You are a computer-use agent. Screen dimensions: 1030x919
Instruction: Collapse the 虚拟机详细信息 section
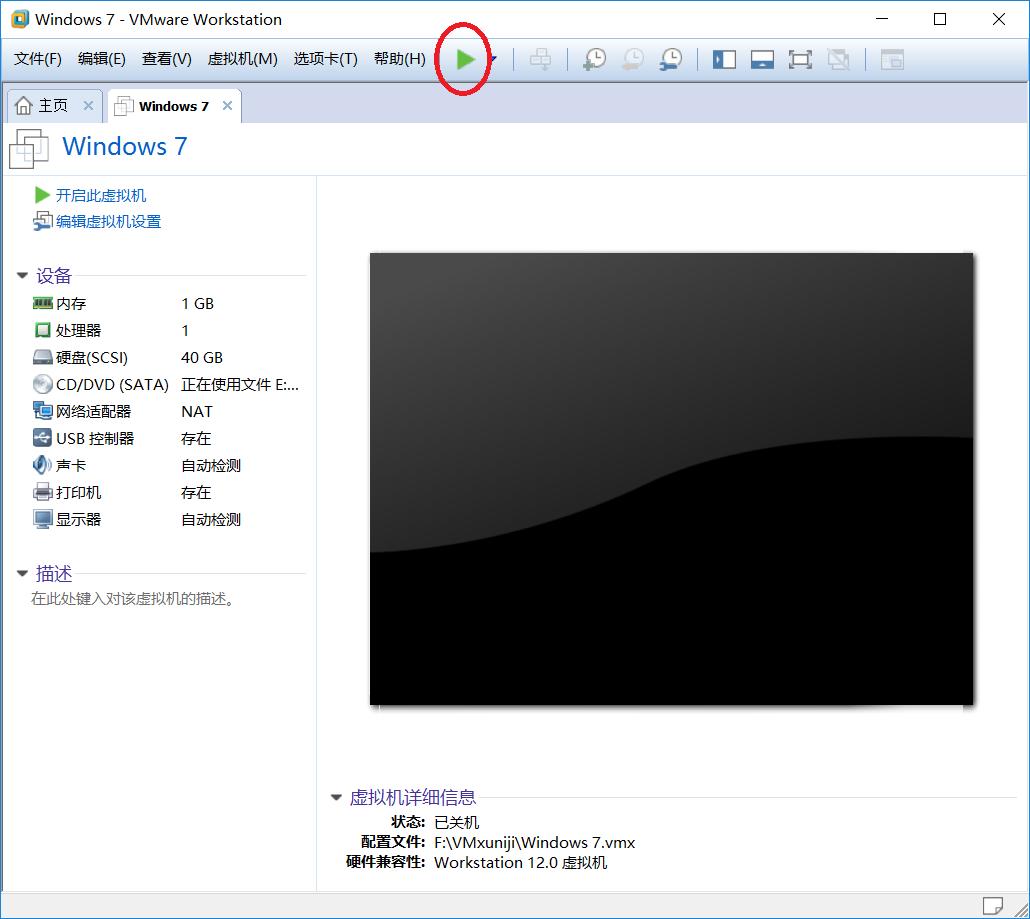click(337, 798)
